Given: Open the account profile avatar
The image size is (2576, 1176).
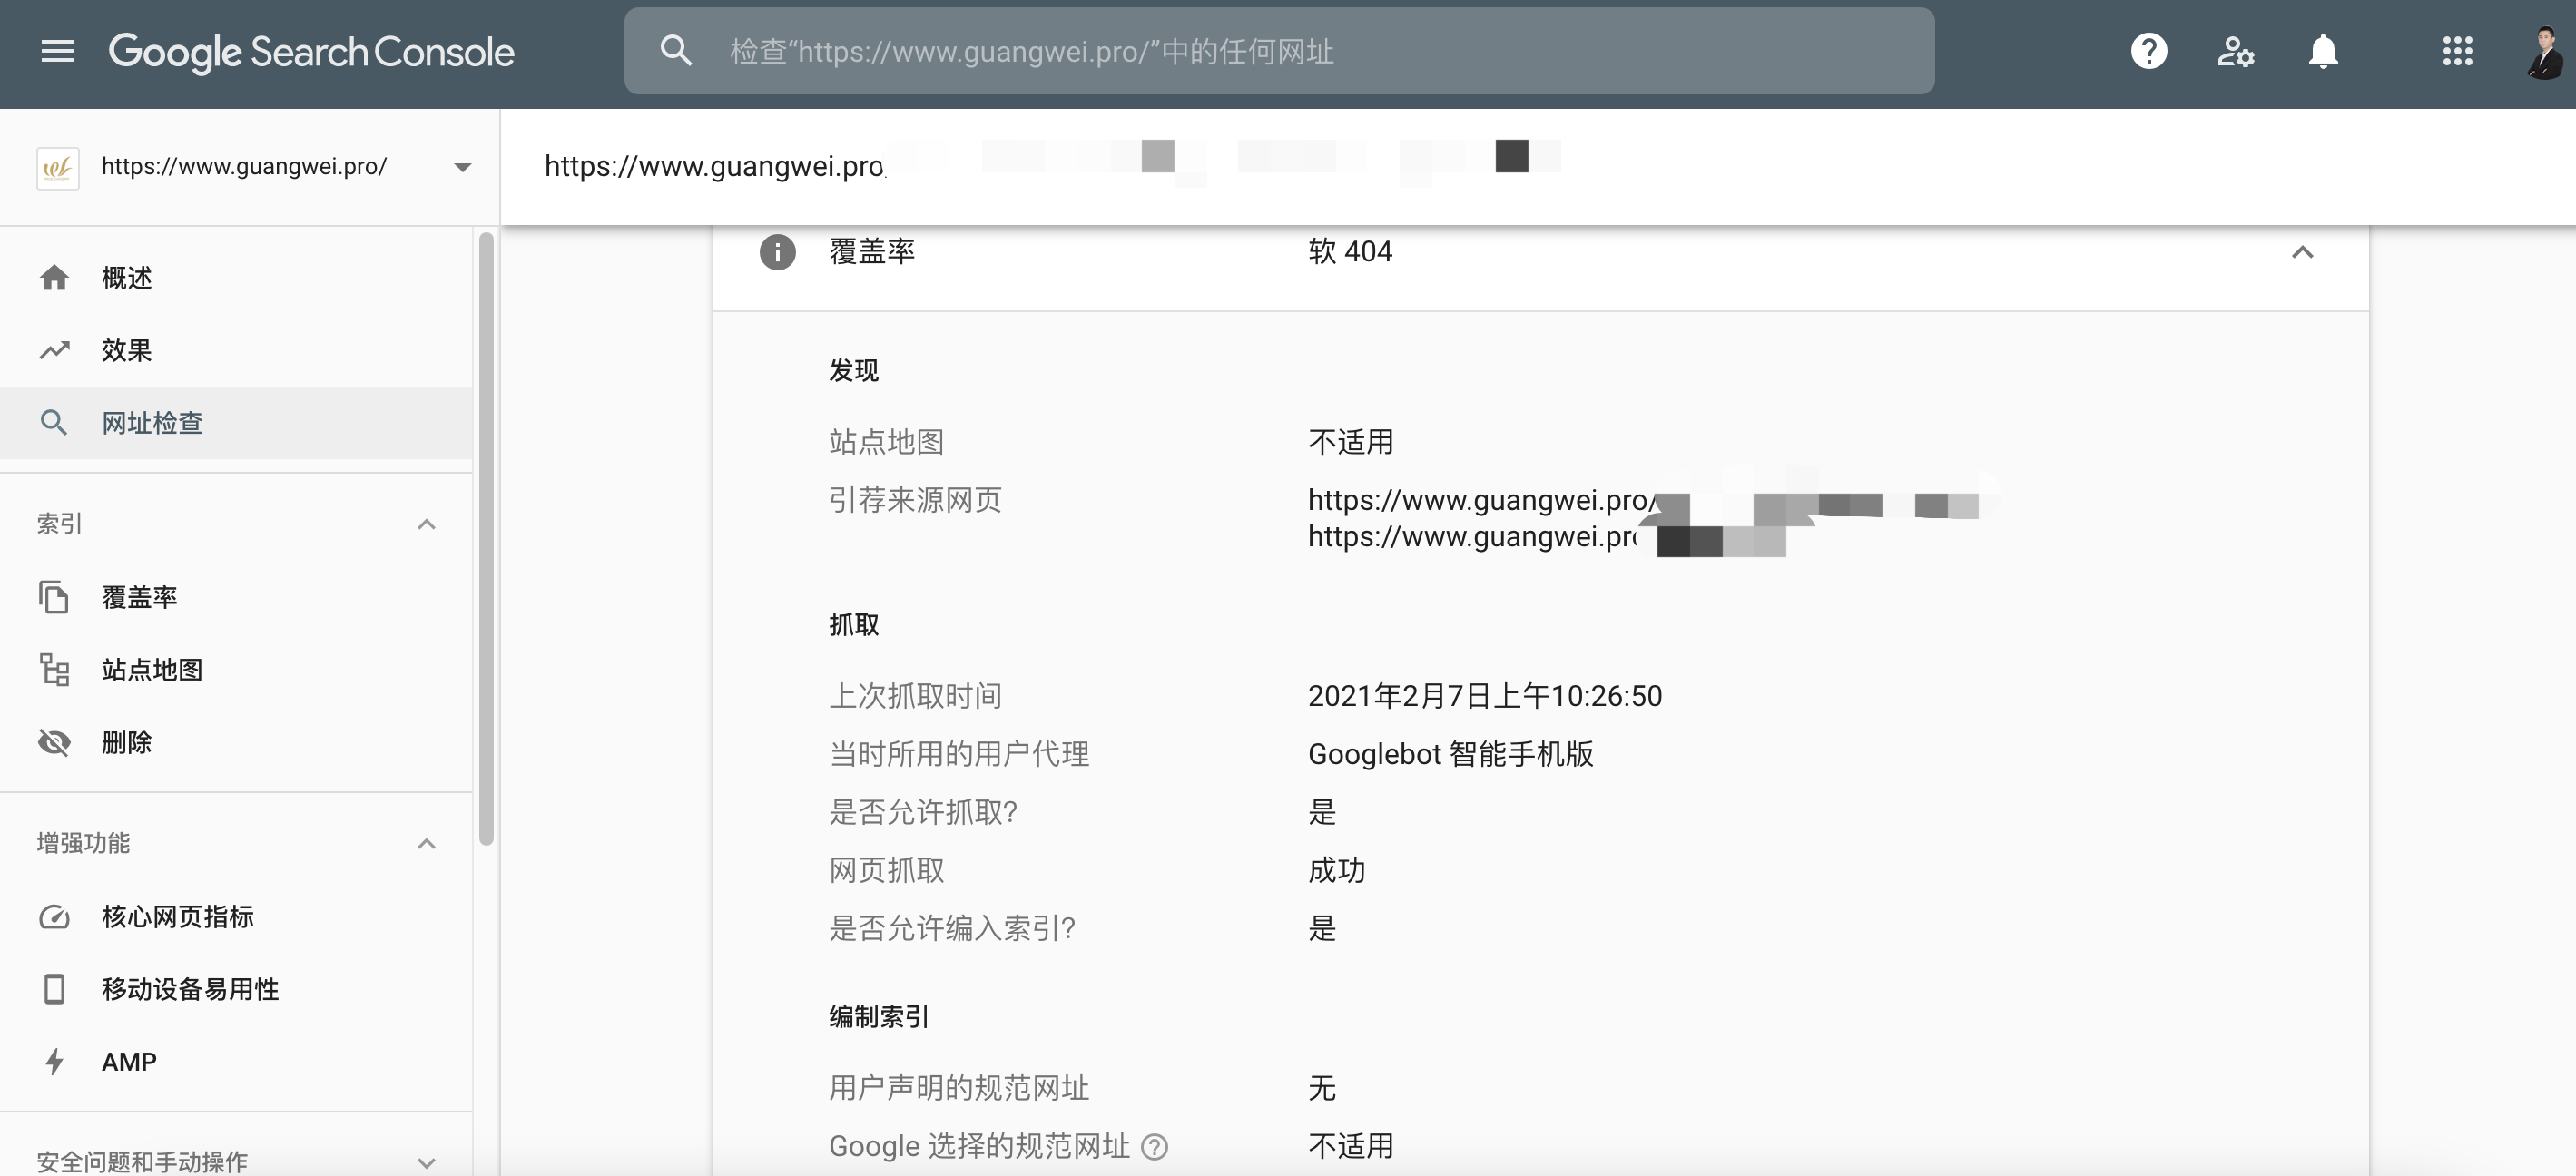Looking at the screenshot, I should [2544, 53].
